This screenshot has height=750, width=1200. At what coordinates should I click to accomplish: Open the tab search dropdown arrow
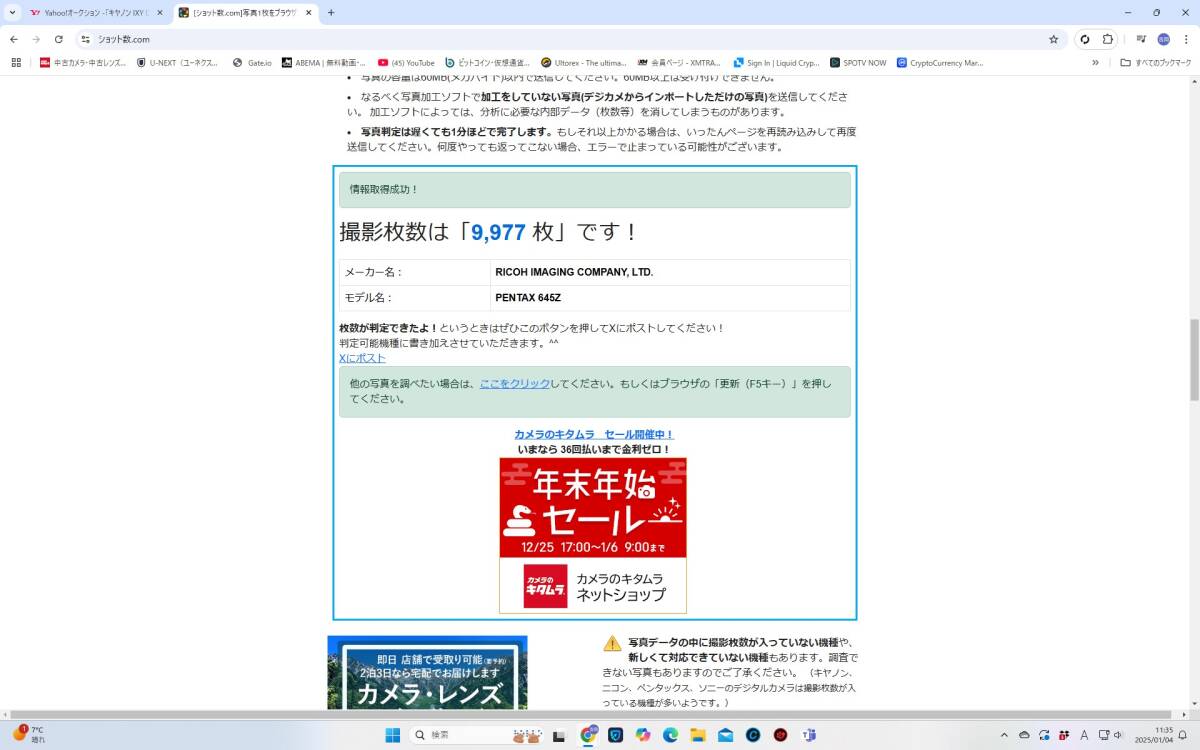11,13
